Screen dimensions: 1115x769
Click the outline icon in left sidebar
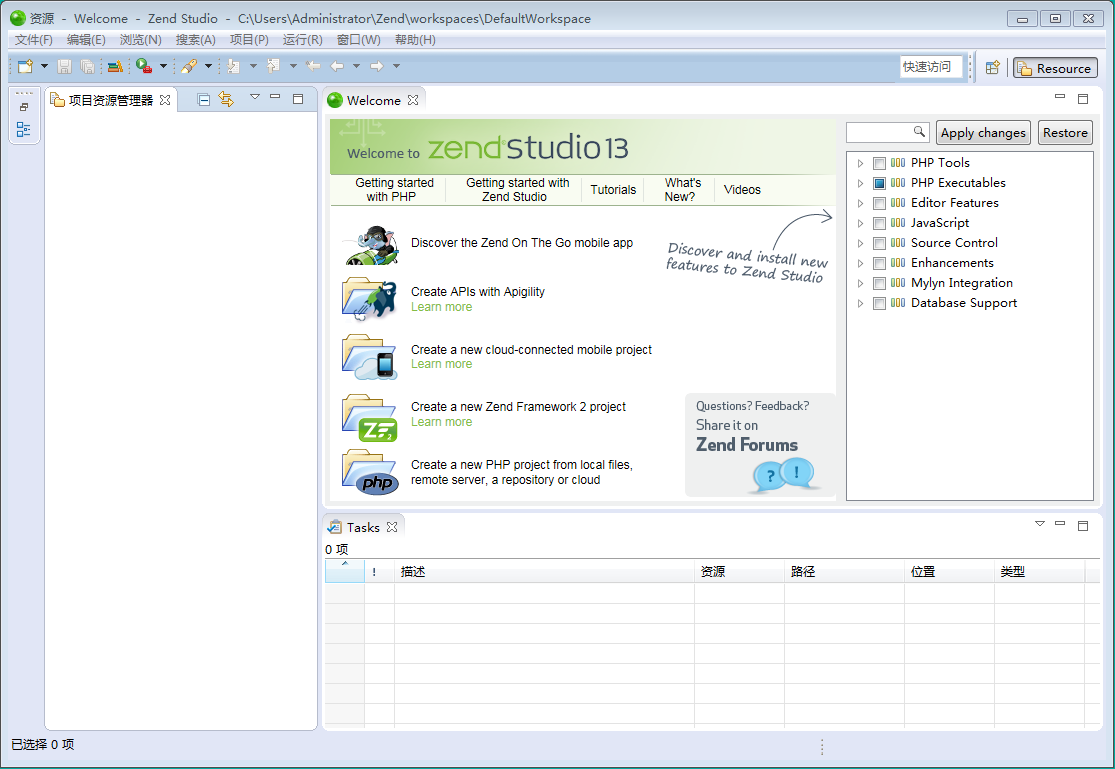24,129
